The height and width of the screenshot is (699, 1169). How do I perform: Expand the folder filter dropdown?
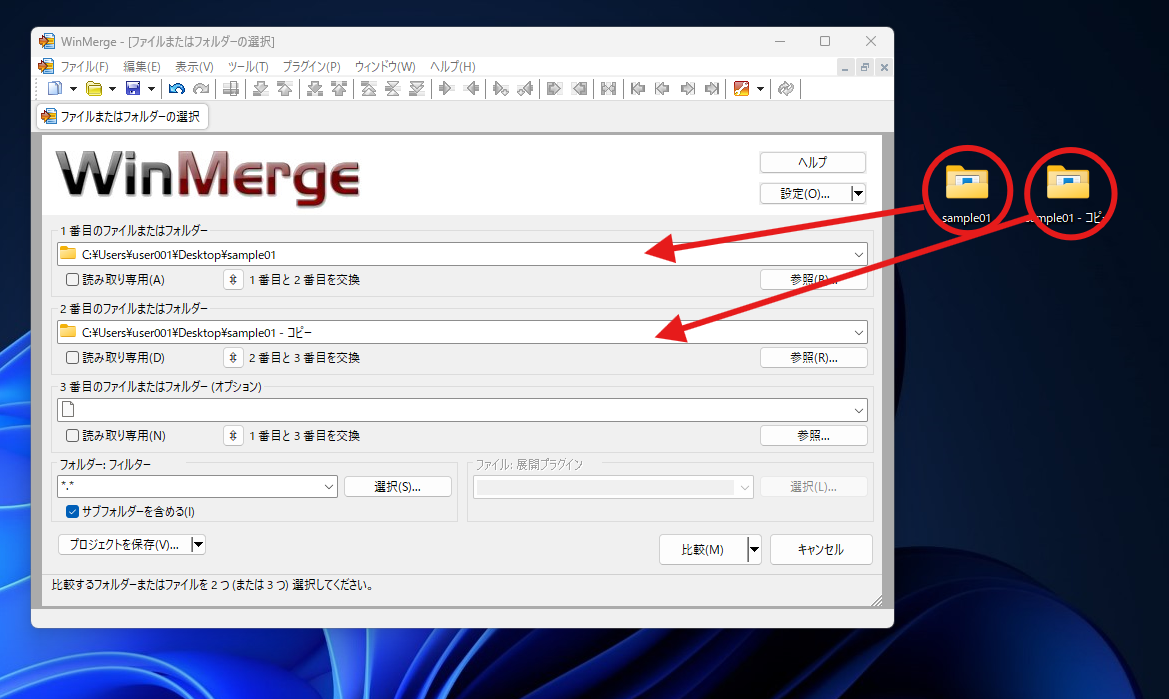329,486
